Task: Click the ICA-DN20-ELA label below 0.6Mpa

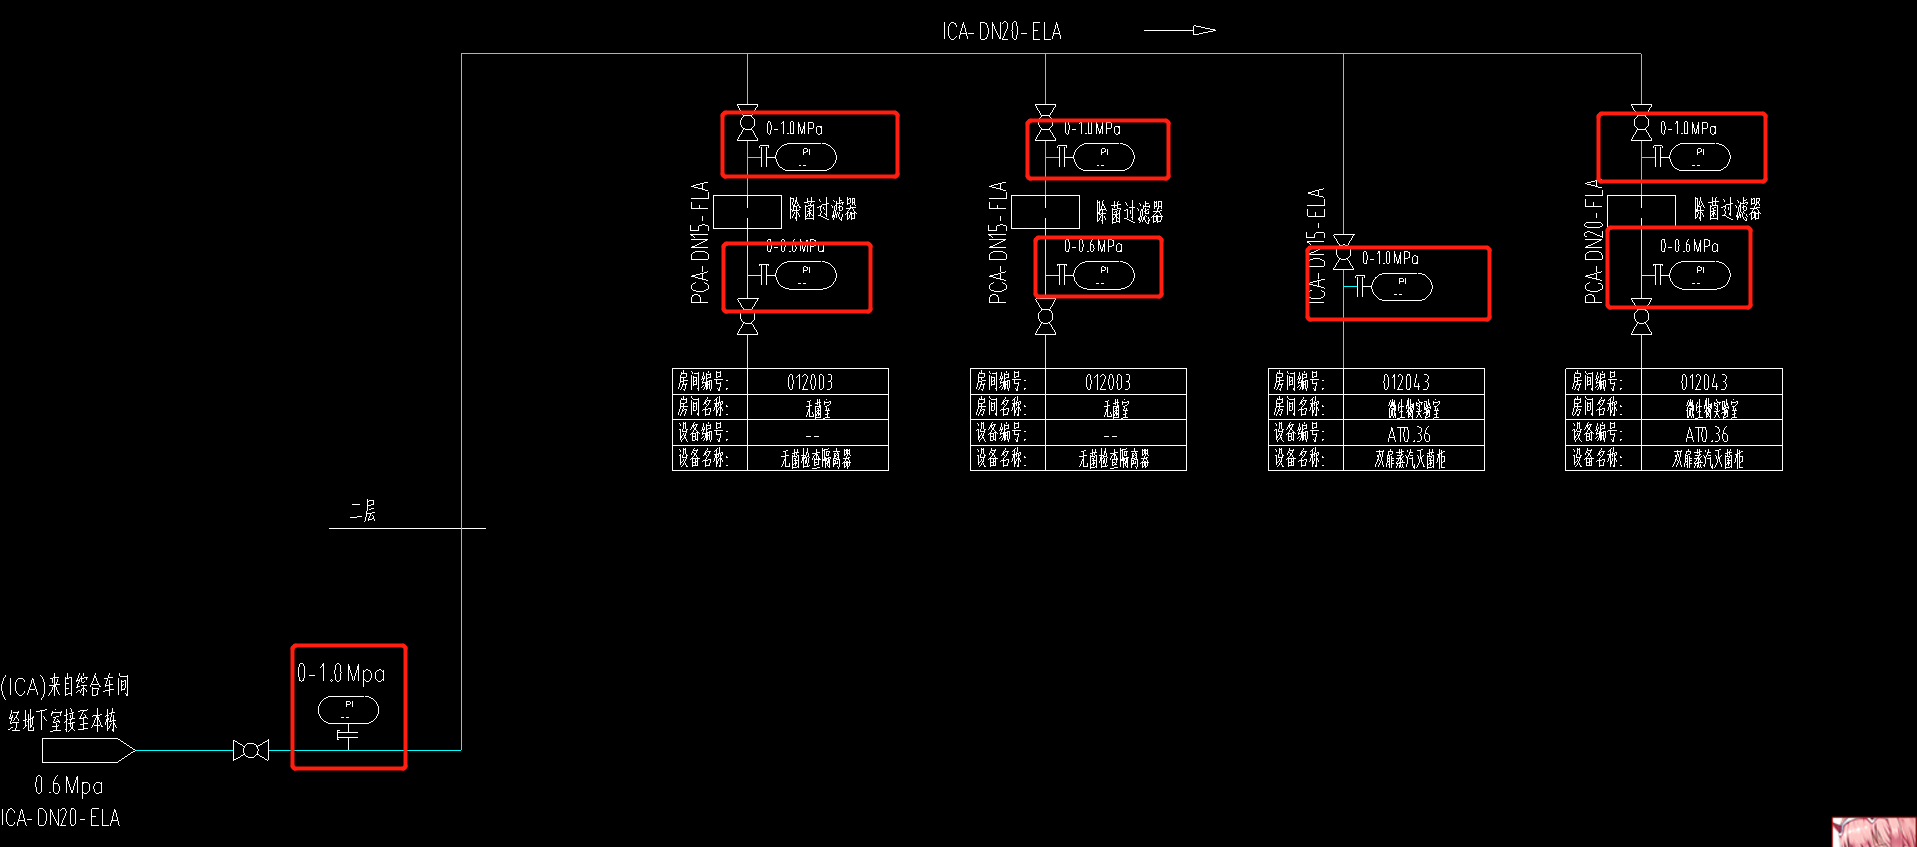Action: tap(60, 818)
